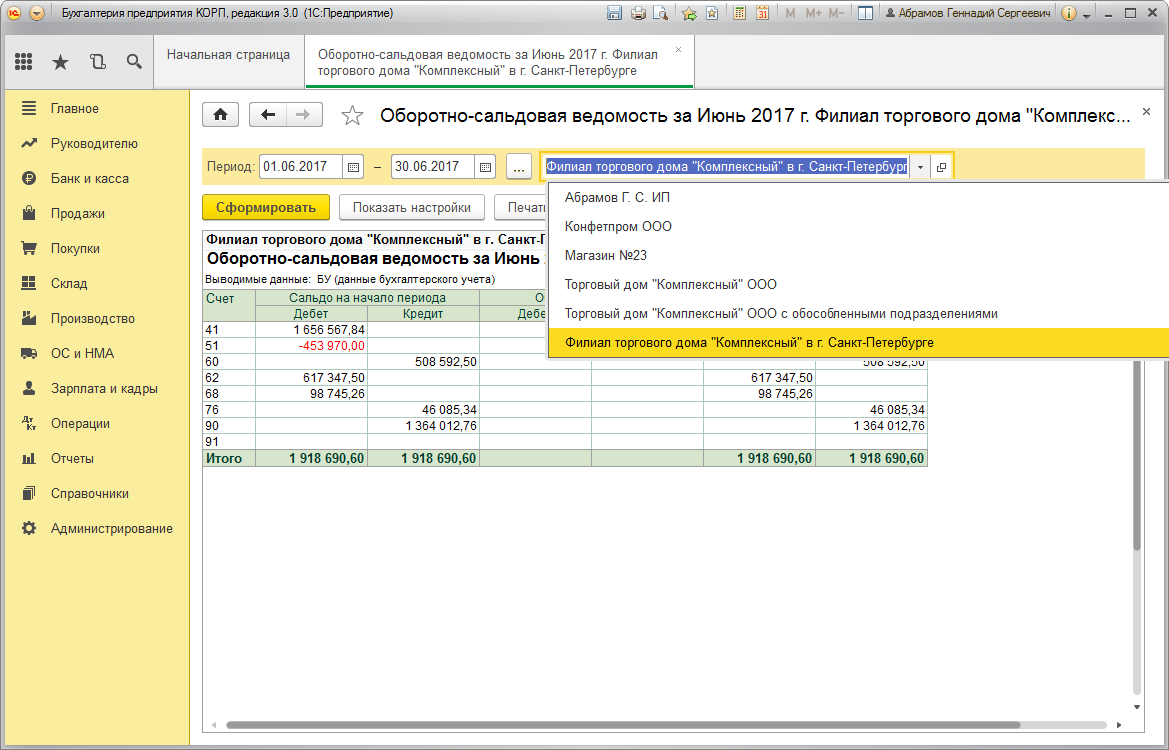Click the end date field 30.06.2017
The width and height of the screenshot is (1169, 750).
pos(433,167)
